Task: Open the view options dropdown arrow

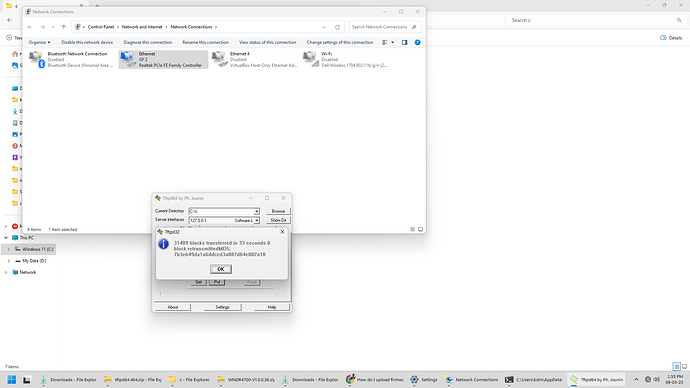Action: [393, 42]
